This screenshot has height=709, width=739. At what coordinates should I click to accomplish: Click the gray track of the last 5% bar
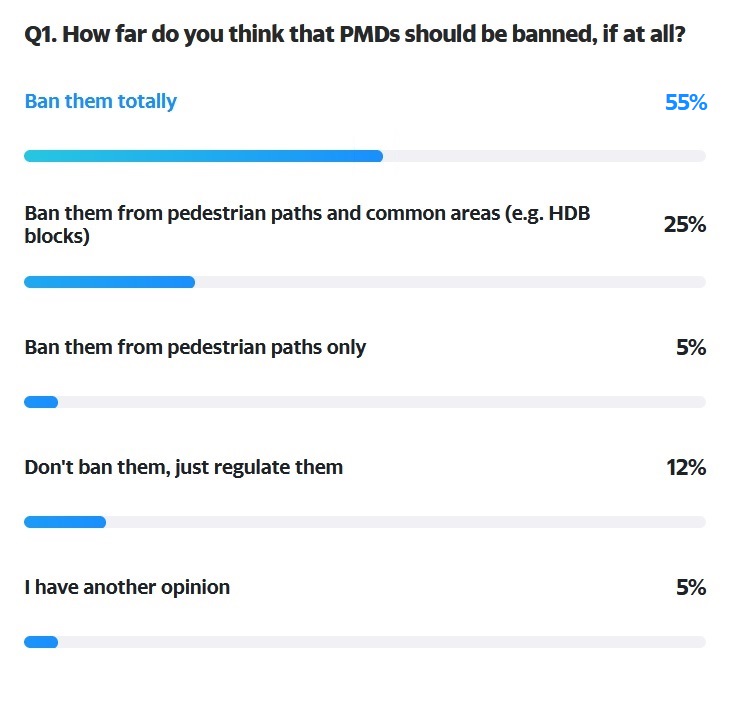382,642
